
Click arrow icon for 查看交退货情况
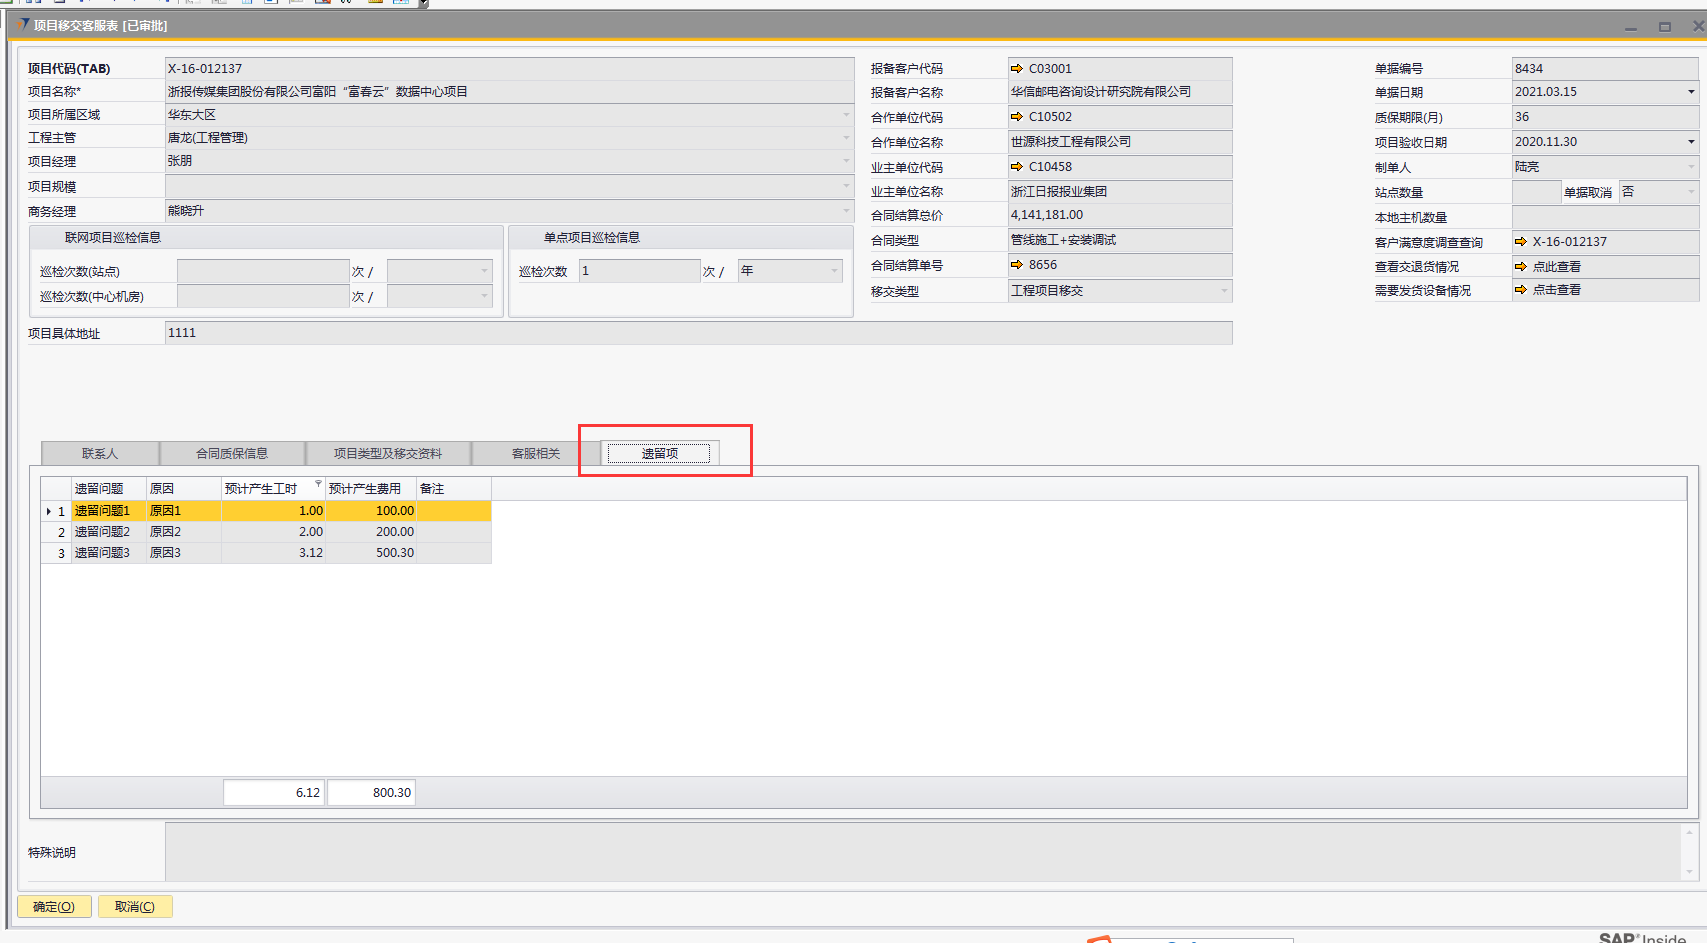click(x=1521, y=267)
